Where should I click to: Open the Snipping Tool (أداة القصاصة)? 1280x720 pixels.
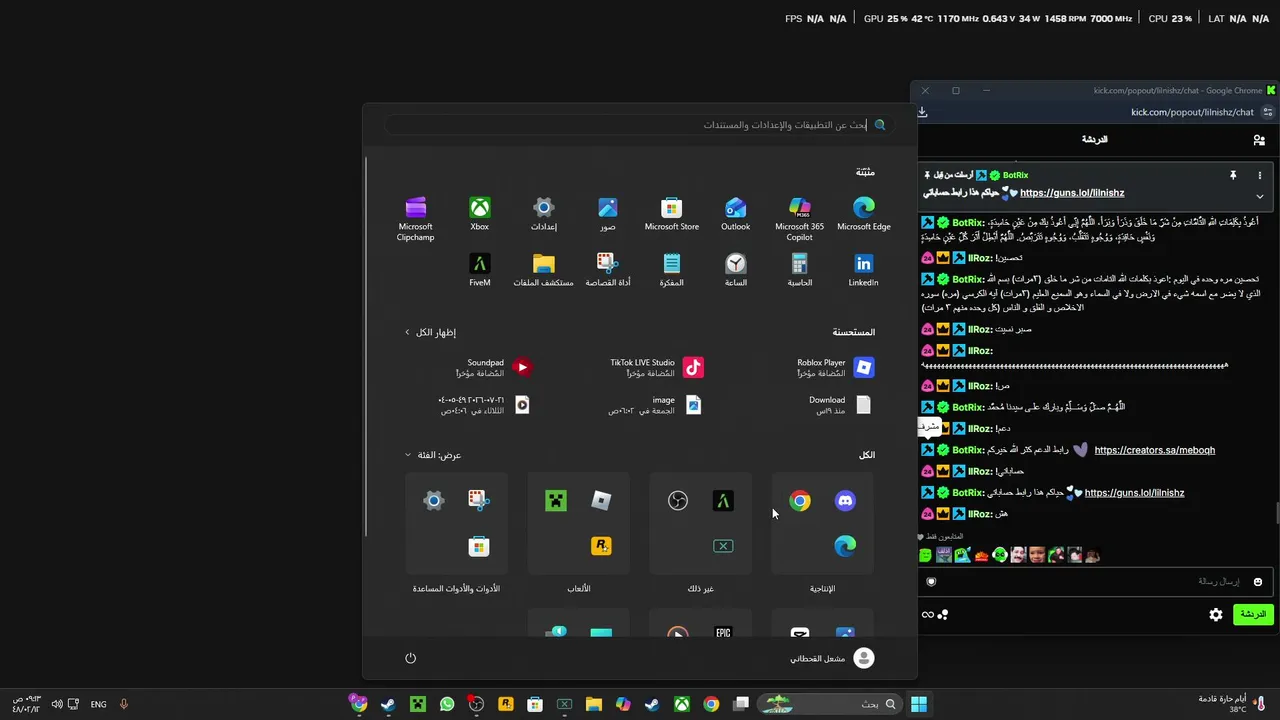607,270
